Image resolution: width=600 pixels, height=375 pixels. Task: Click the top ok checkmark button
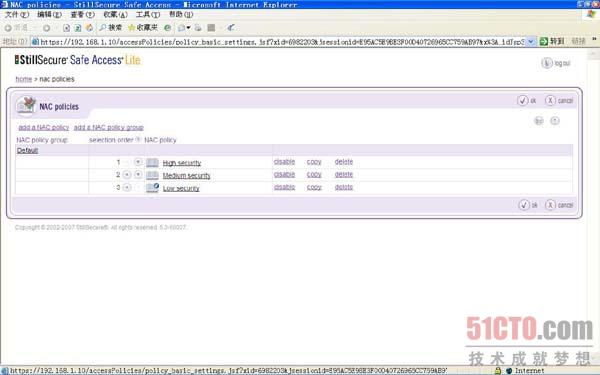[522, 100]
